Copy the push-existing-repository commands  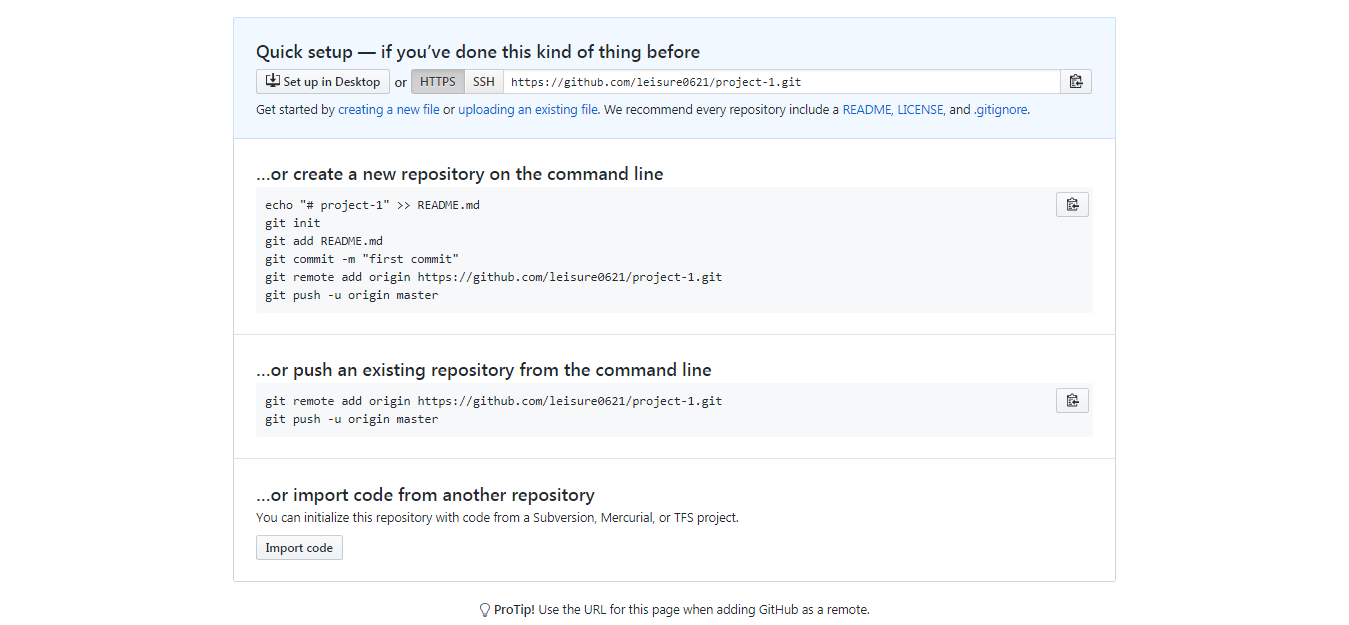(x=1072, y=400)
